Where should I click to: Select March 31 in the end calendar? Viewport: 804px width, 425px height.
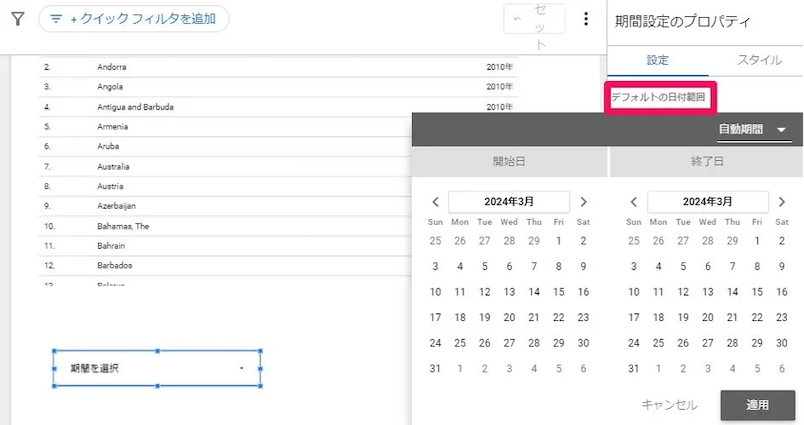634,369
